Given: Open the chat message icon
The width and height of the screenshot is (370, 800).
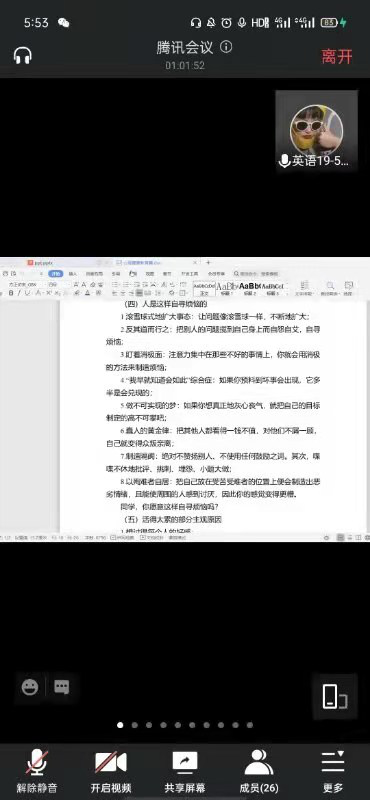Looking at the screenshot, I should pos(62,687).
